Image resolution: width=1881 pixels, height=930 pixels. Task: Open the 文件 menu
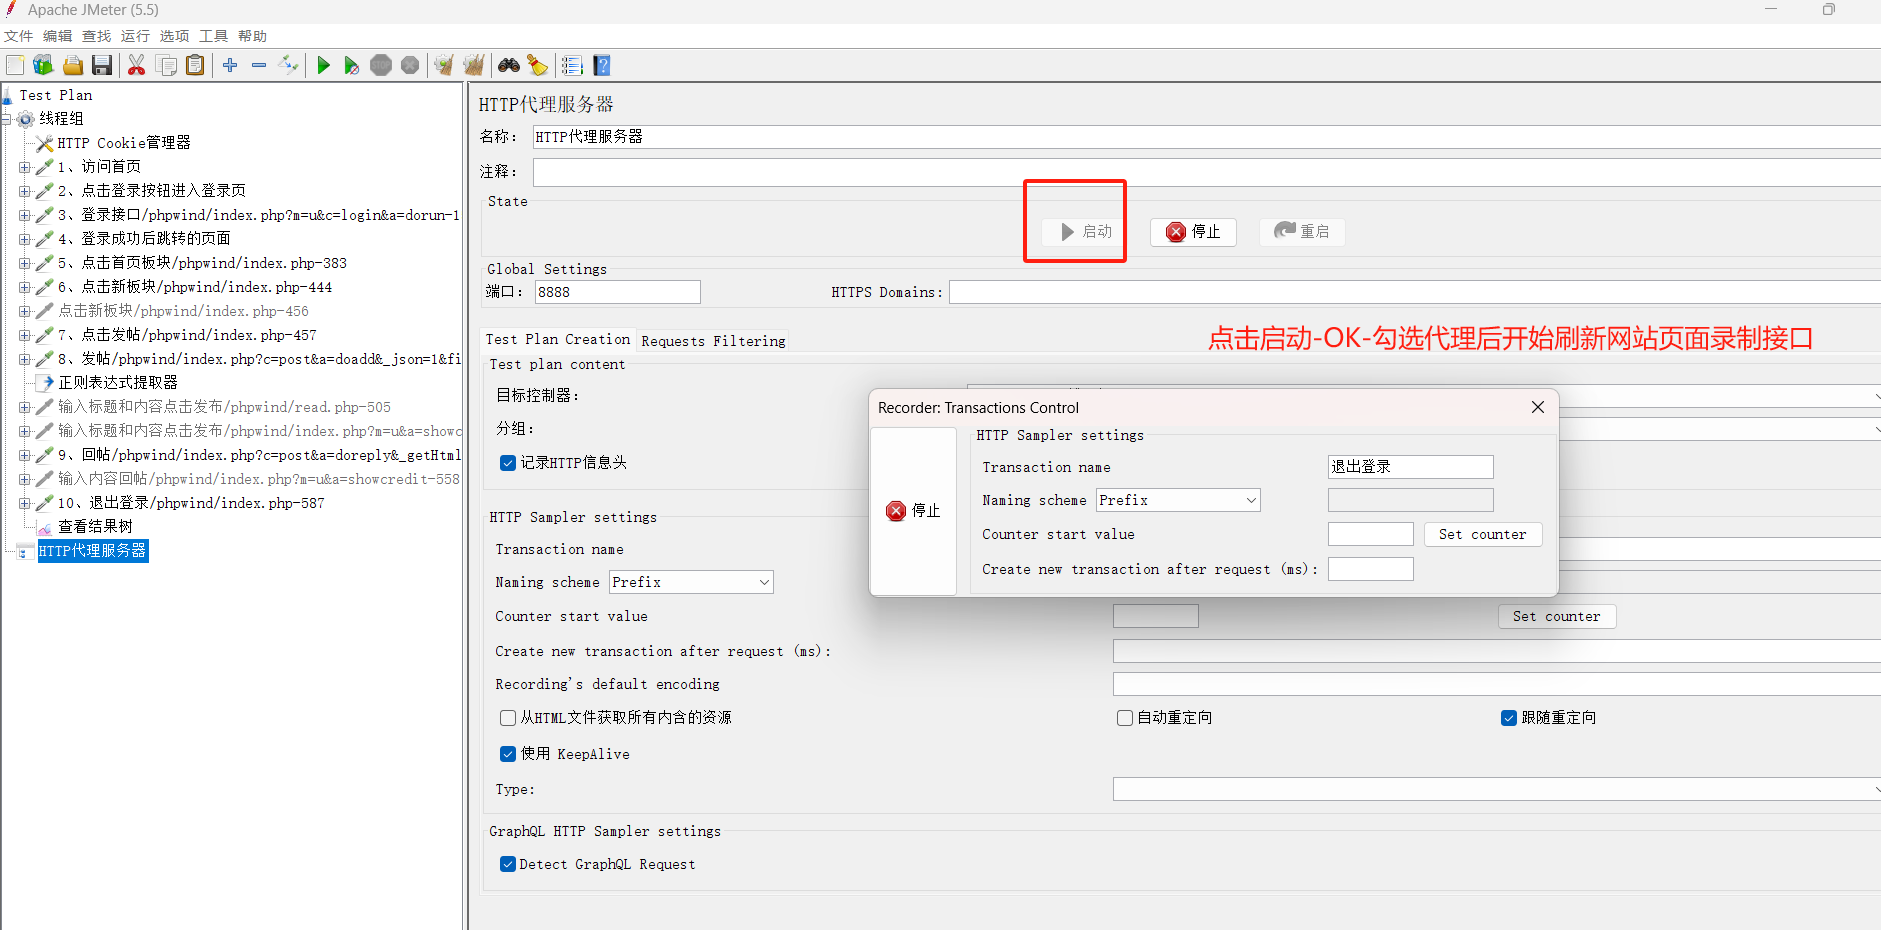coord(19,36)
